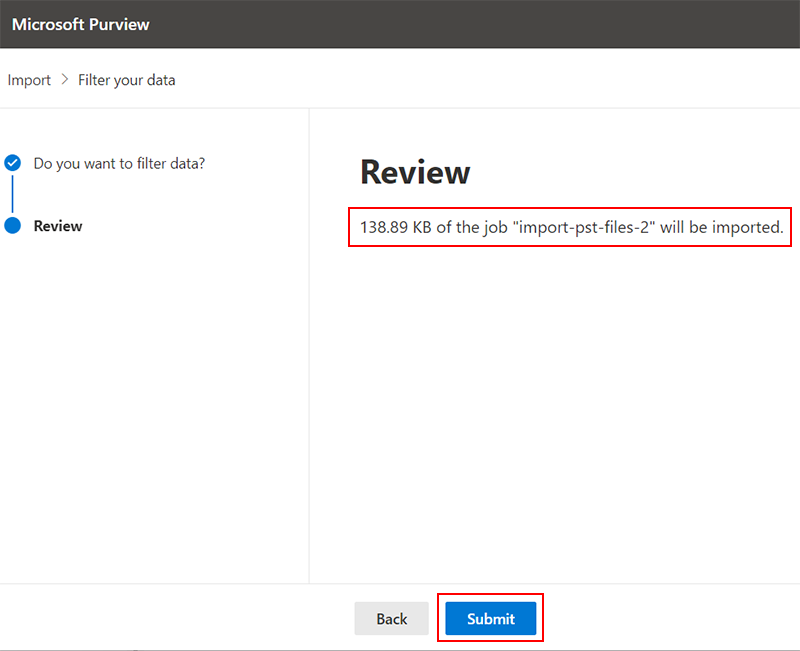Click the blue Submit button
Screen dimensions: 800x651
(x=490, y=618)
